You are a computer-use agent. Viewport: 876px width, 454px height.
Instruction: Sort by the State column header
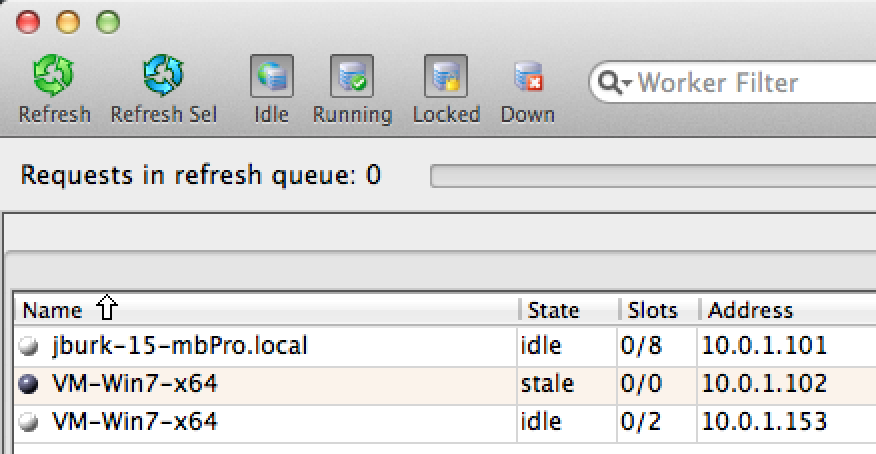(x=553, y=310)
